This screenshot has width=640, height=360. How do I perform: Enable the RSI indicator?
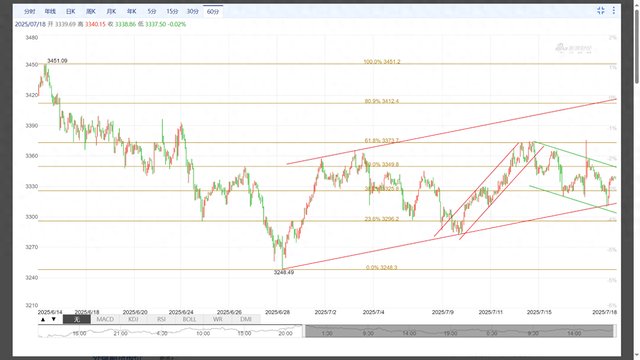coord(161,319)
